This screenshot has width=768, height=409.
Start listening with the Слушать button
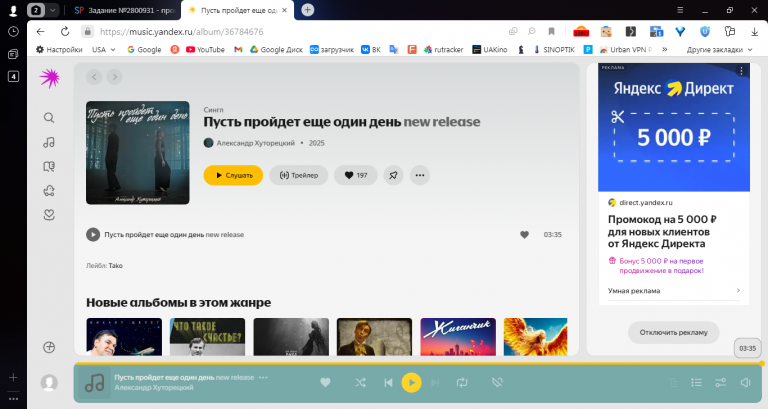pyautogui.click(x=233, y=175)
